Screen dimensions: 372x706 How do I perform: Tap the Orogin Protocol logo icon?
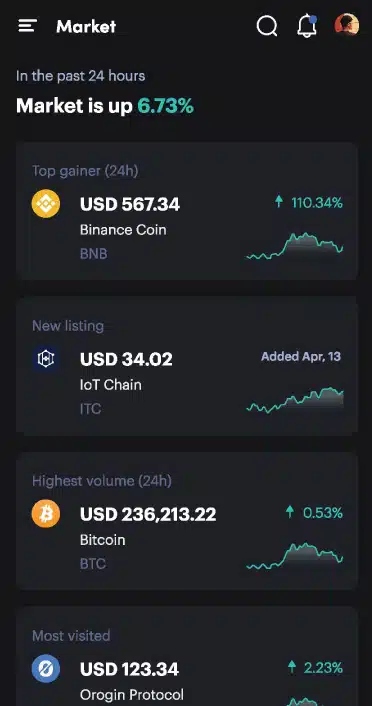coord(45,669)
